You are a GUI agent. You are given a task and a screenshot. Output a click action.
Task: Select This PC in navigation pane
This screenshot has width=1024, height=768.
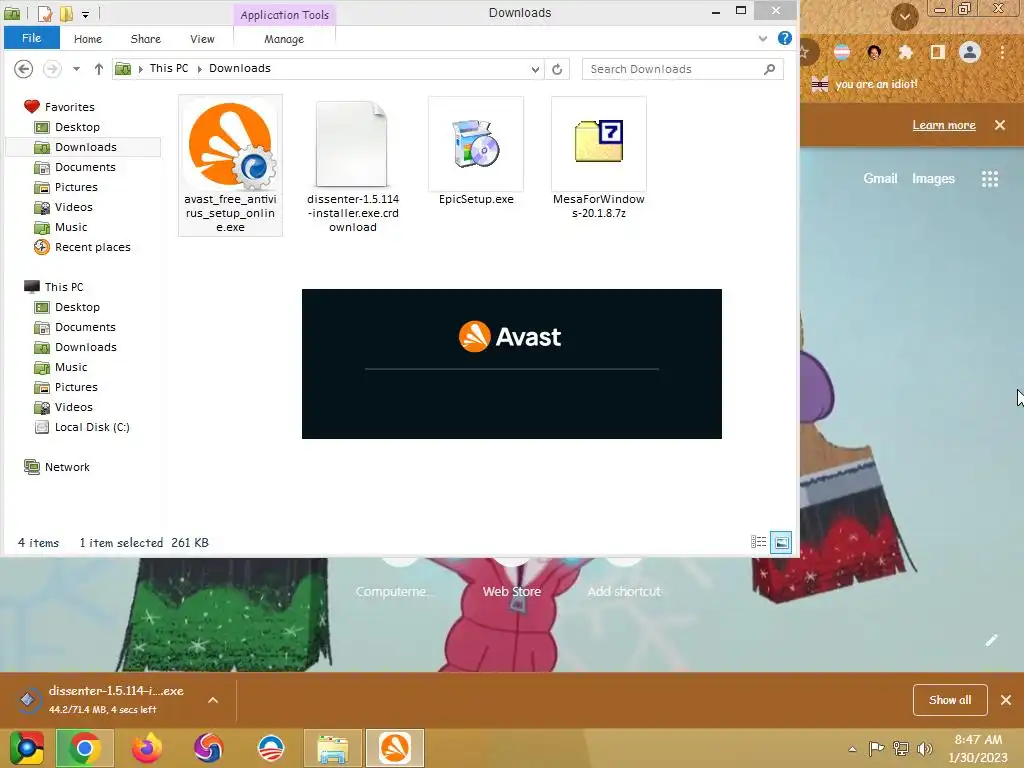click(63, 287)
